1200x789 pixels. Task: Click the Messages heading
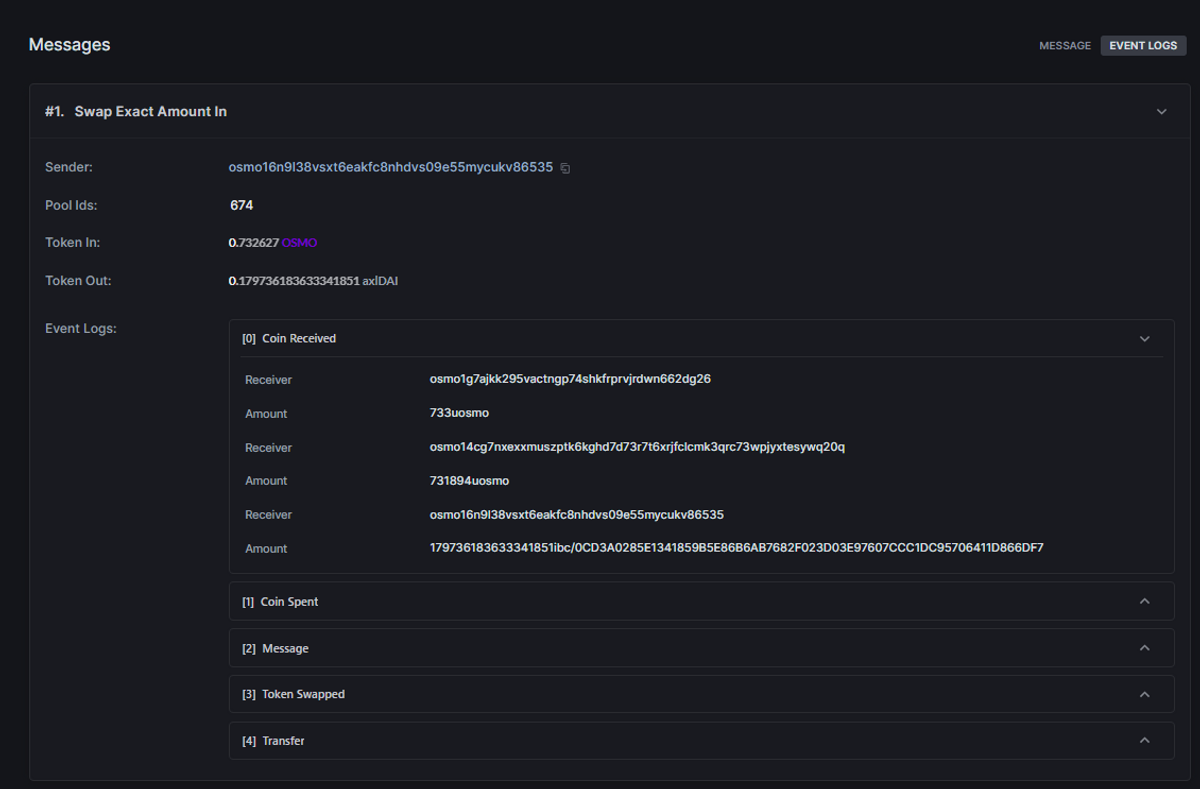[x=70, y=45]
